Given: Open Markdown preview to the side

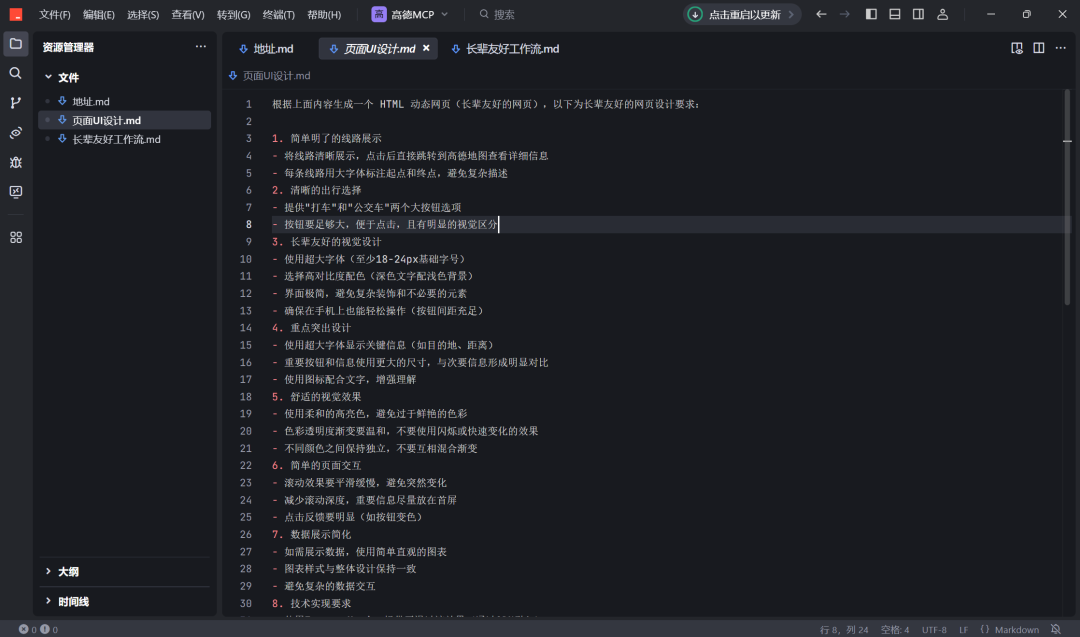Looking at the screenshot, I should (1017, 48).
